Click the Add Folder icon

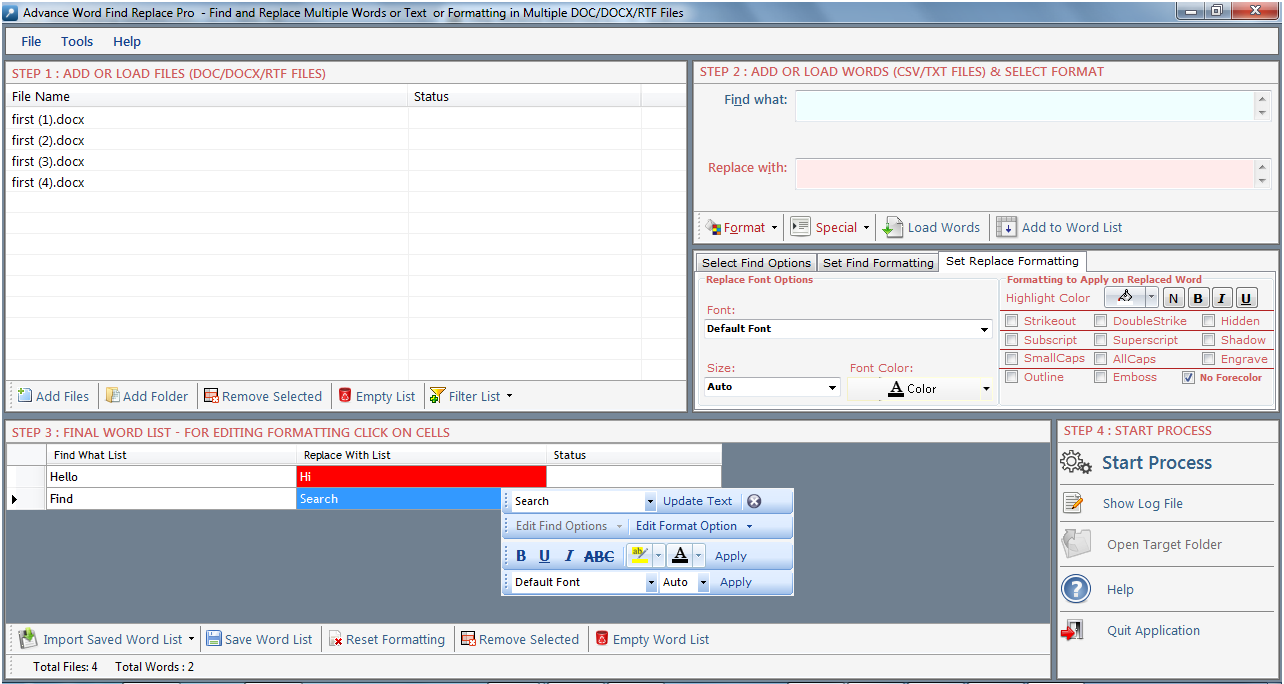pyautogui.click(x=113, y=396)
